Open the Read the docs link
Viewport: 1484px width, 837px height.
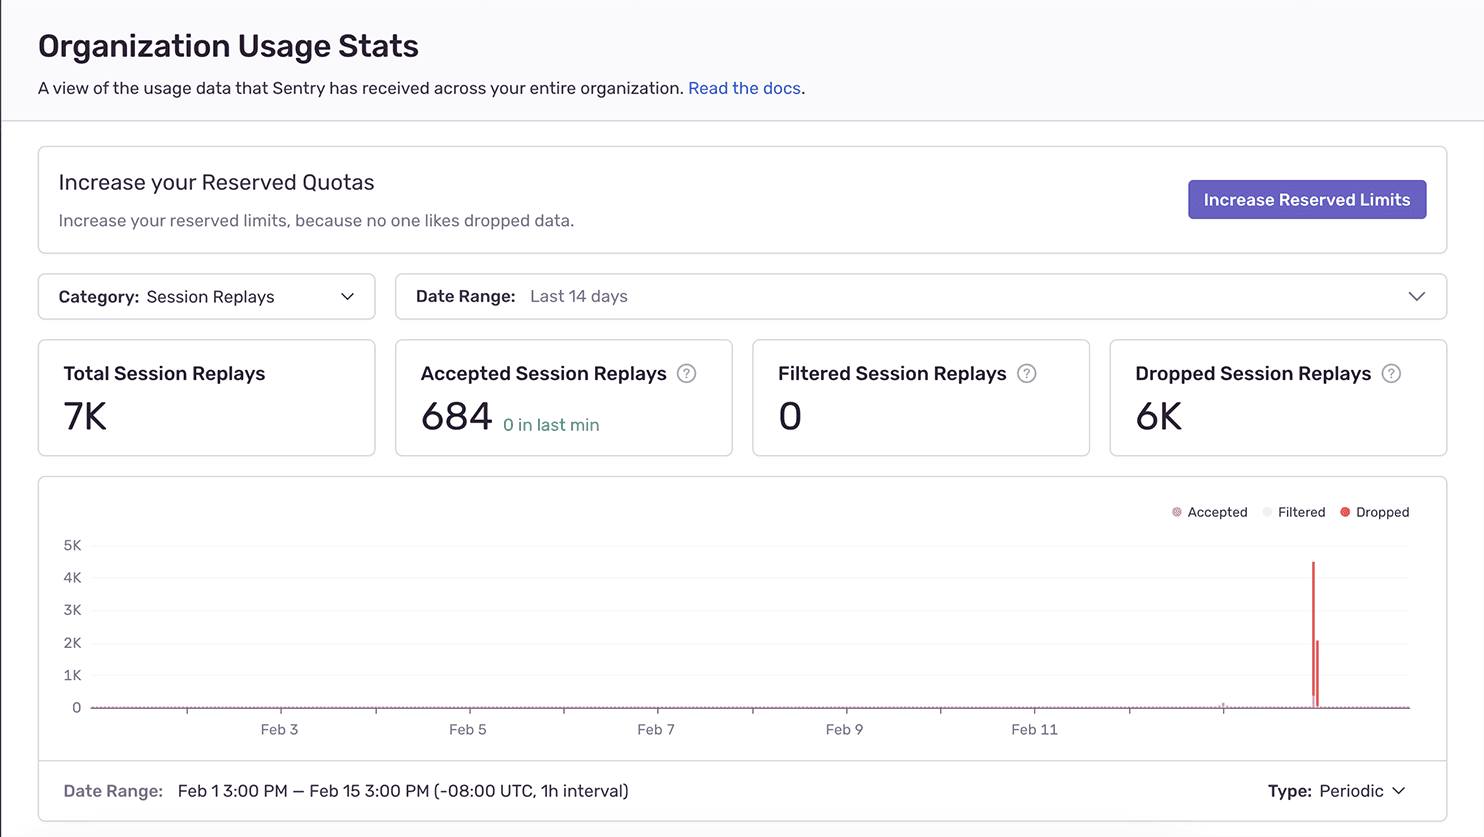click(744, 88)
